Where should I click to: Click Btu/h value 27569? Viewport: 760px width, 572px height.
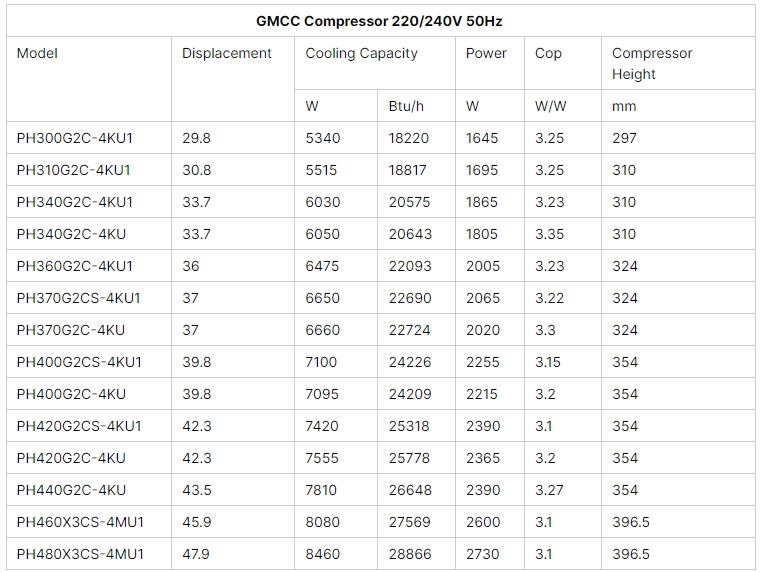(410, 522)
